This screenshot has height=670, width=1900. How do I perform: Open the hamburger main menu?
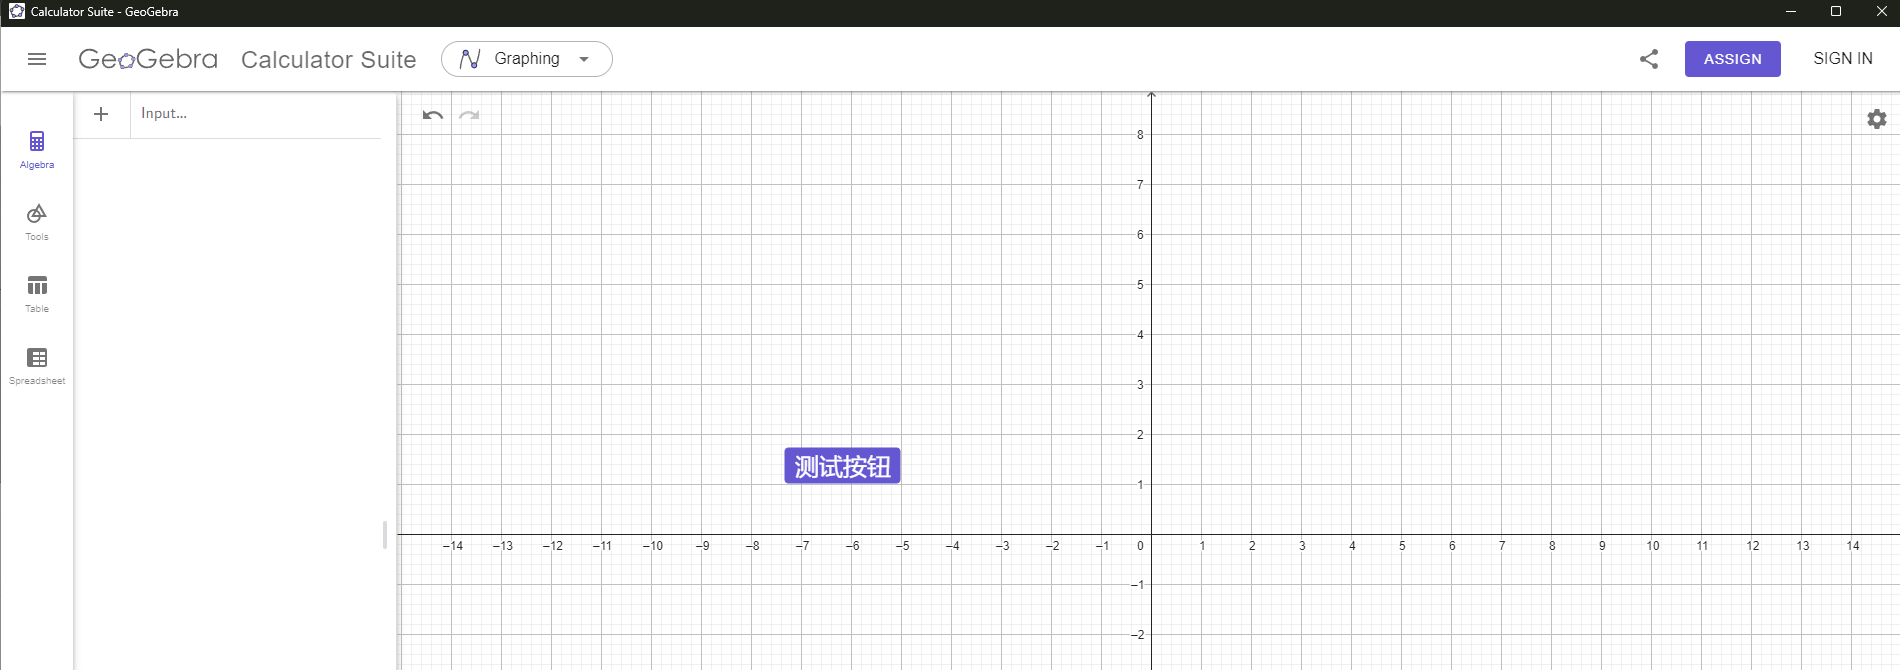37,59
